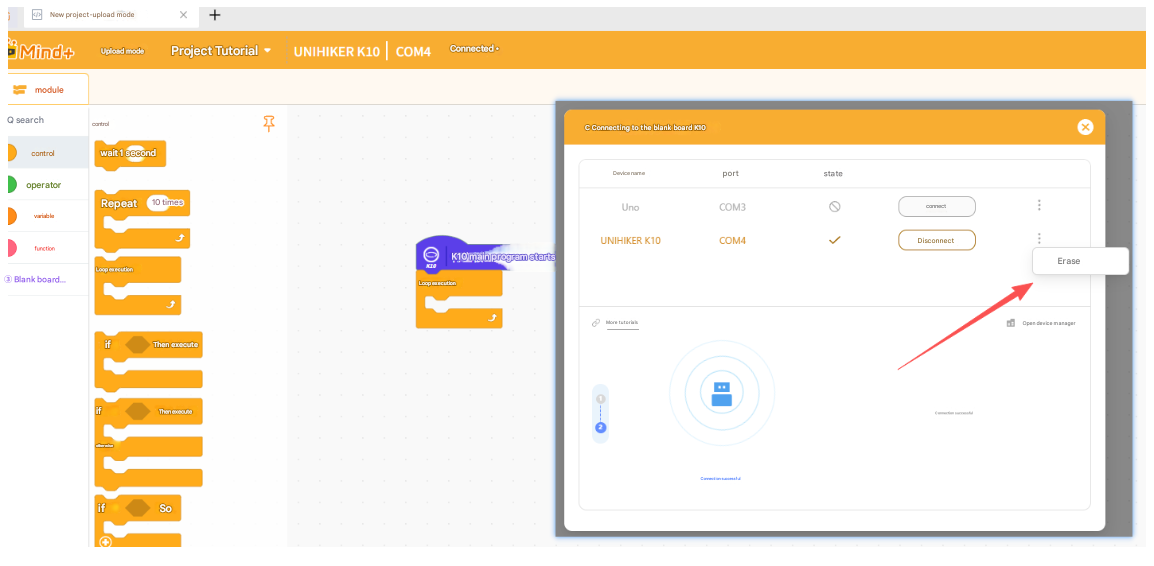Click the if Then execute block
The height and width of the screenshot is (566, 1154).
tap(149, 360)
